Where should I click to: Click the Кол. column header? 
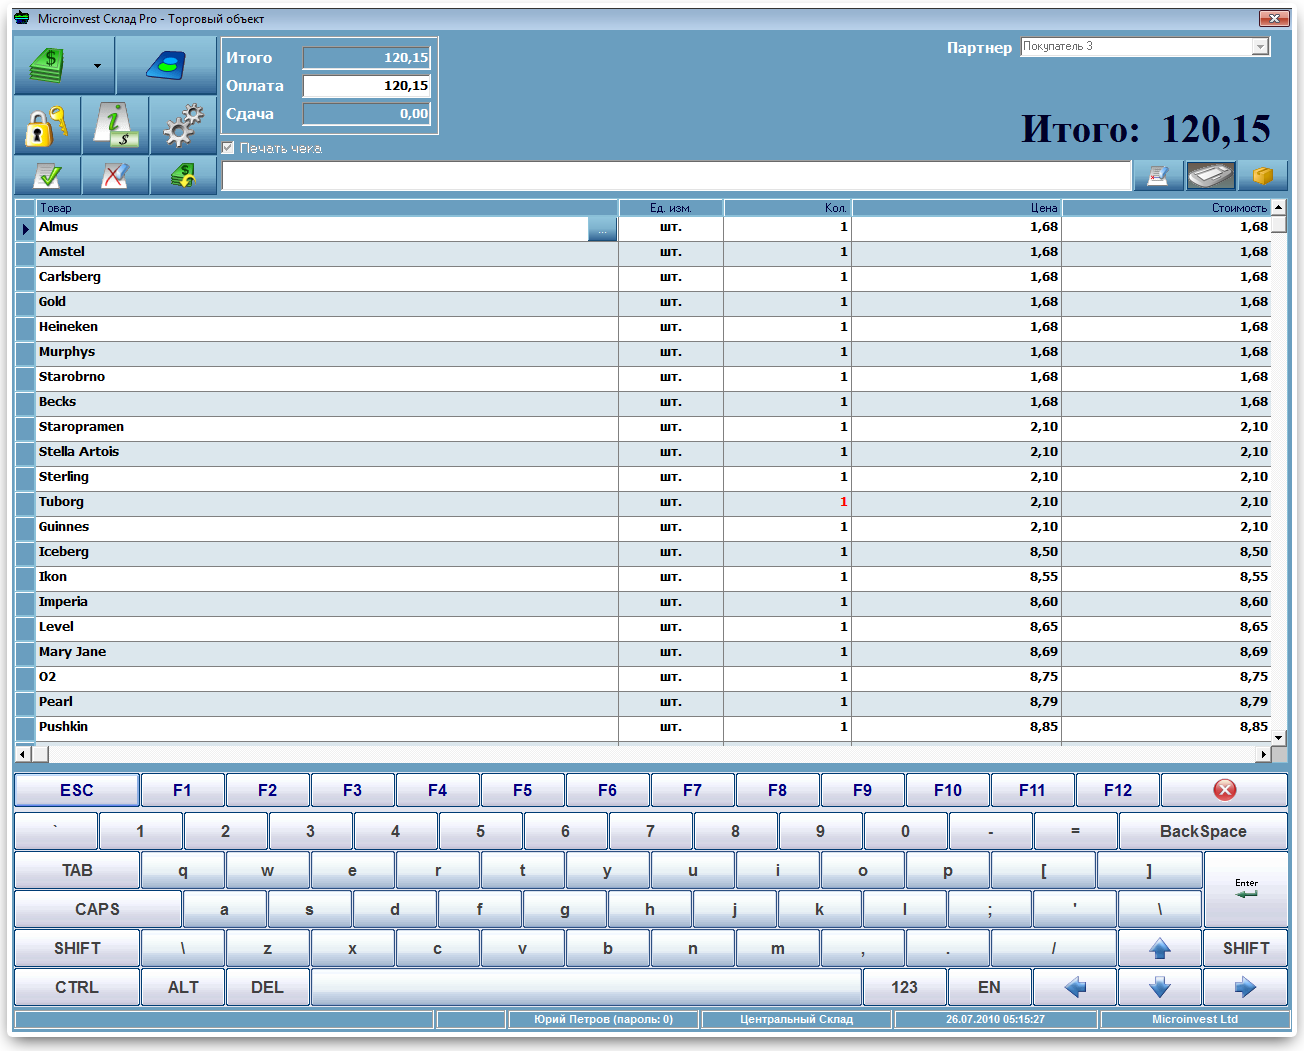click(787, 208)
